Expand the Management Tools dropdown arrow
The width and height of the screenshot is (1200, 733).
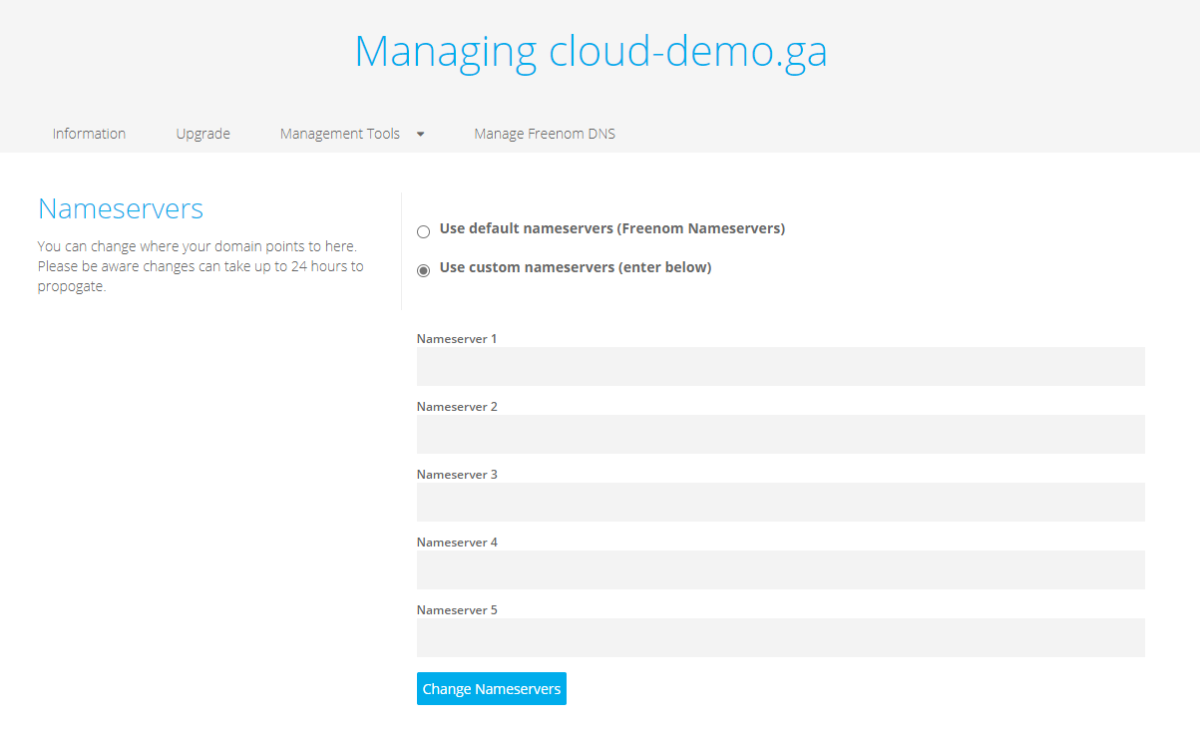coord(420,134)
